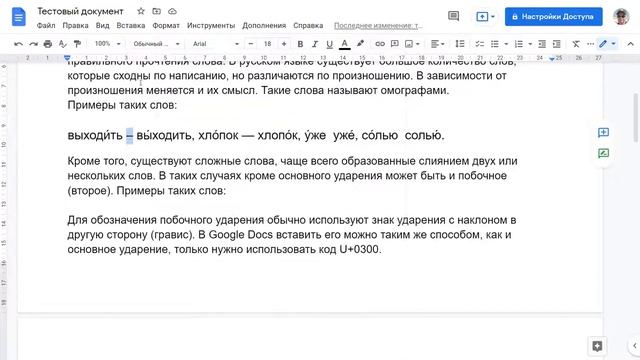640x360 pixels.
Task: Expand the bulleted list options arrow
Action: click(x=506, y=44)
